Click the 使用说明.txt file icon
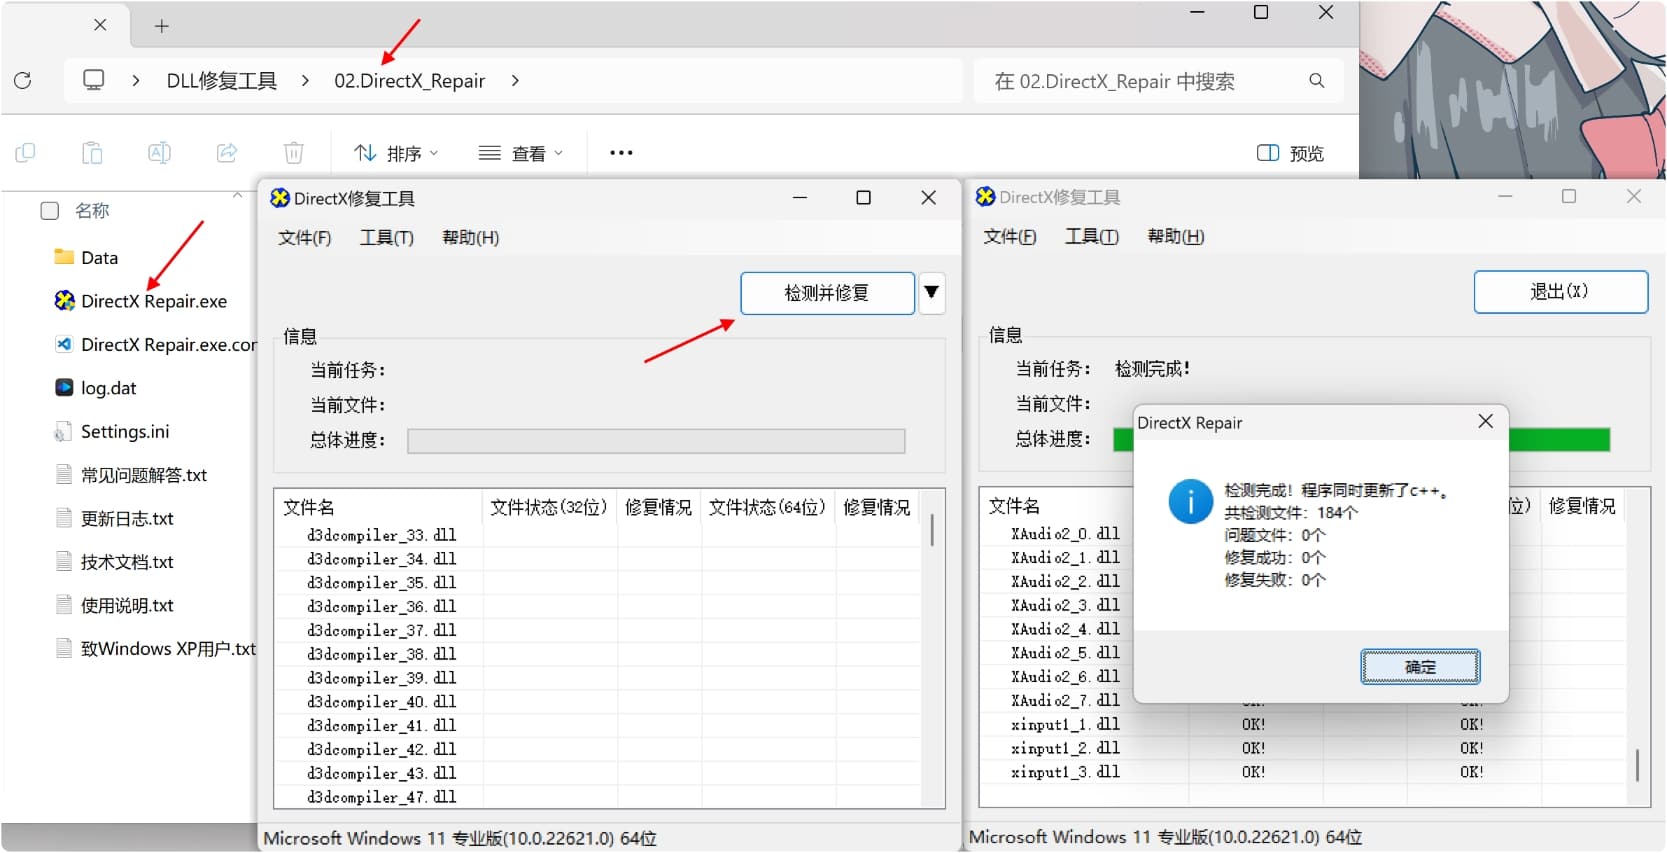The height and width of the screenshot is (853, 1667). tap(64, 605)
